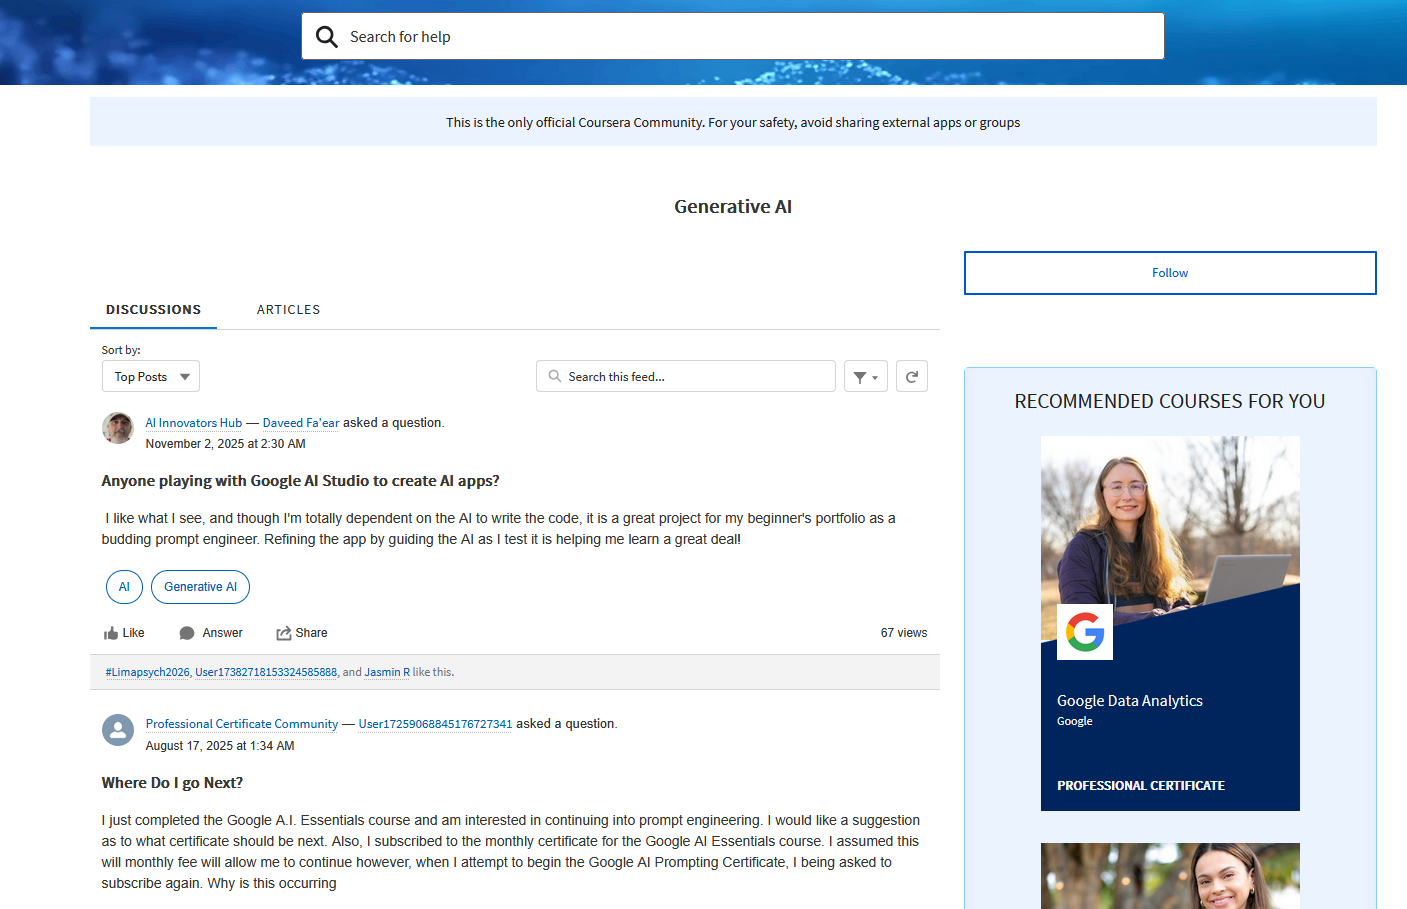
Task: Select the AI topic tag
Action: coord(124,587)
